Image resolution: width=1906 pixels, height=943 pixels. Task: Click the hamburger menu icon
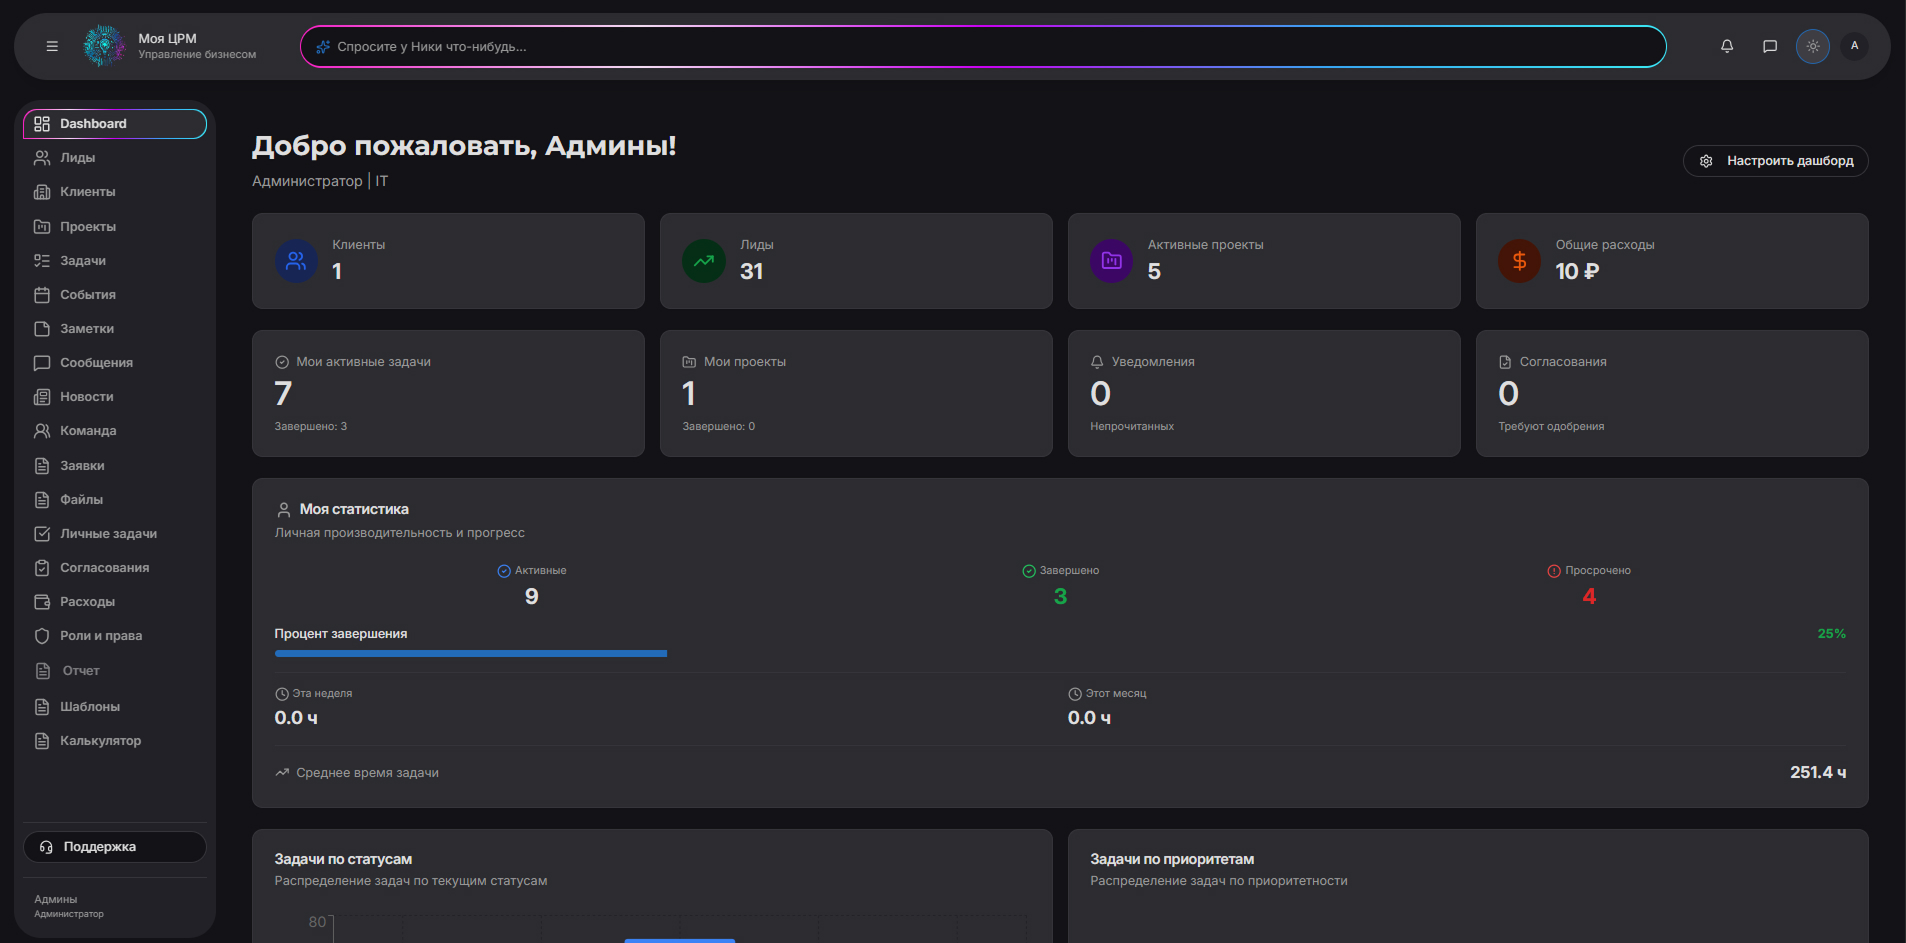coord(52,46)
